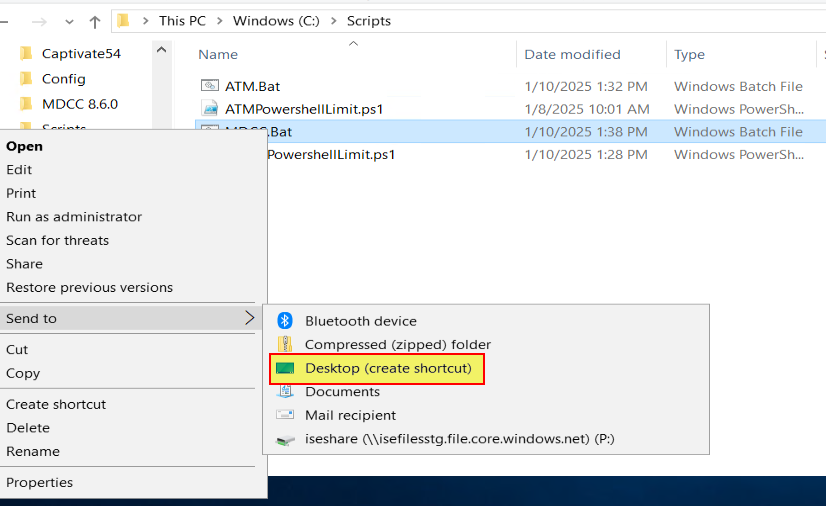Send to iseshare (P:) drive
826x506 pixels.
tap(459, 439)
